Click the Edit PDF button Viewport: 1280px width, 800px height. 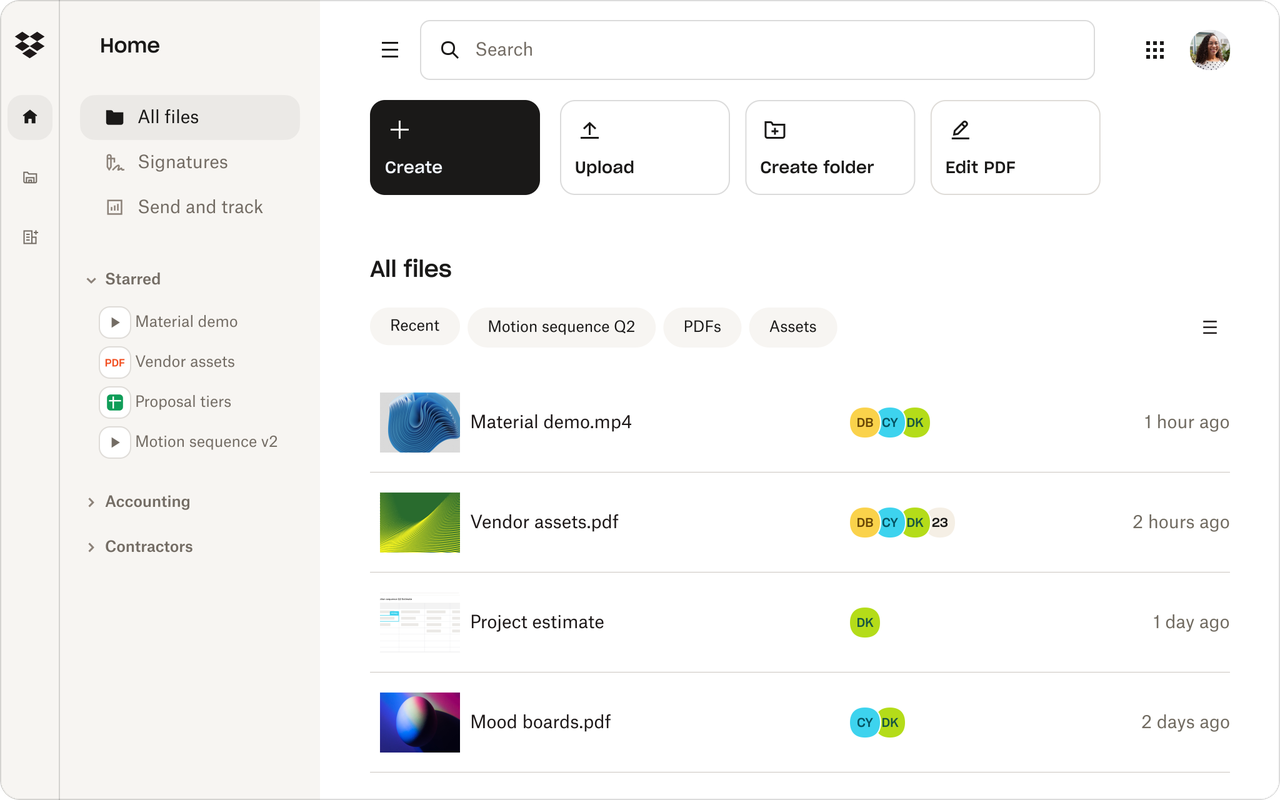[1014, 147]
